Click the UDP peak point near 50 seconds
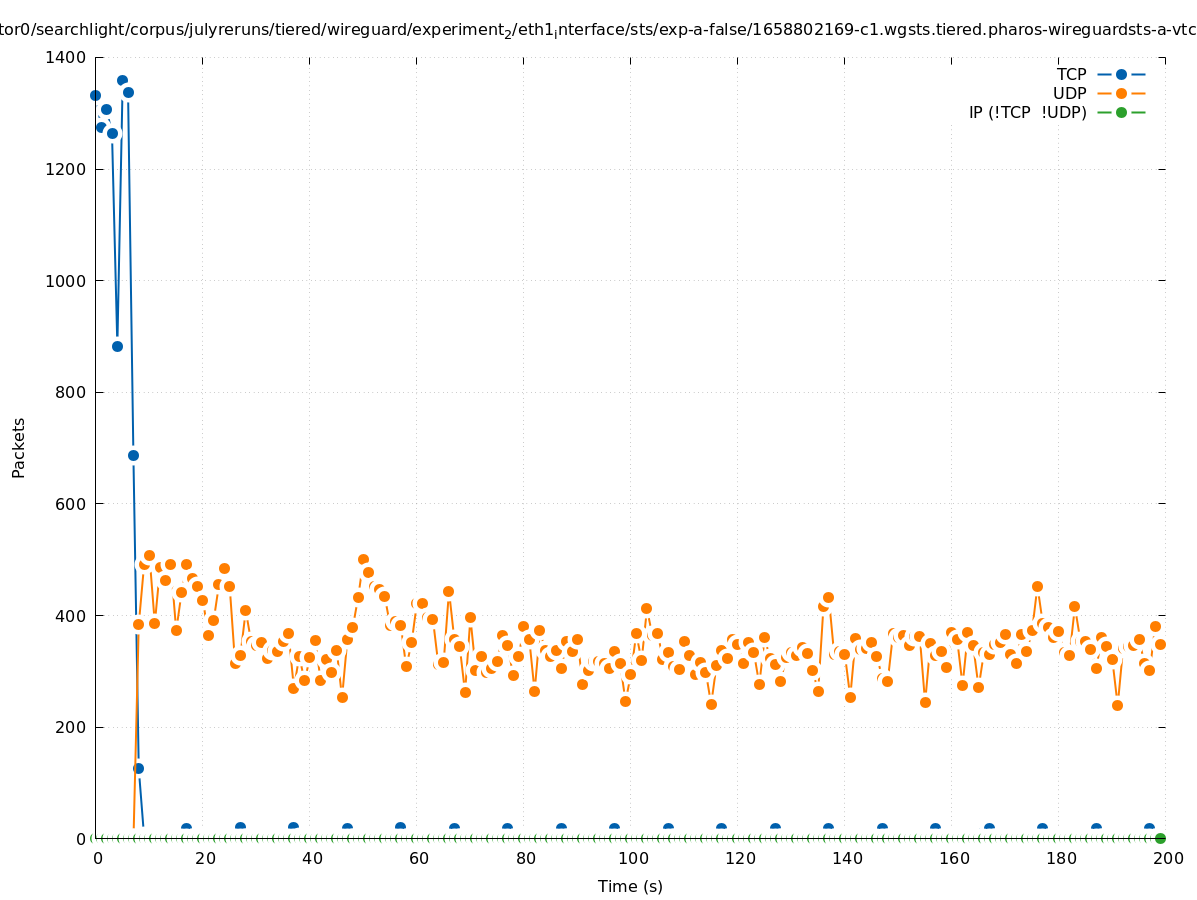The height and width of the screenshot is (900, 1197). tap(363, 560)
